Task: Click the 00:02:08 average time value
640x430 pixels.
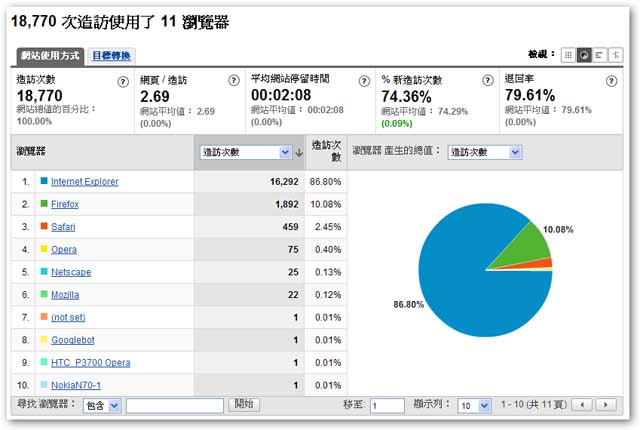Action: (x=281, y=95)
